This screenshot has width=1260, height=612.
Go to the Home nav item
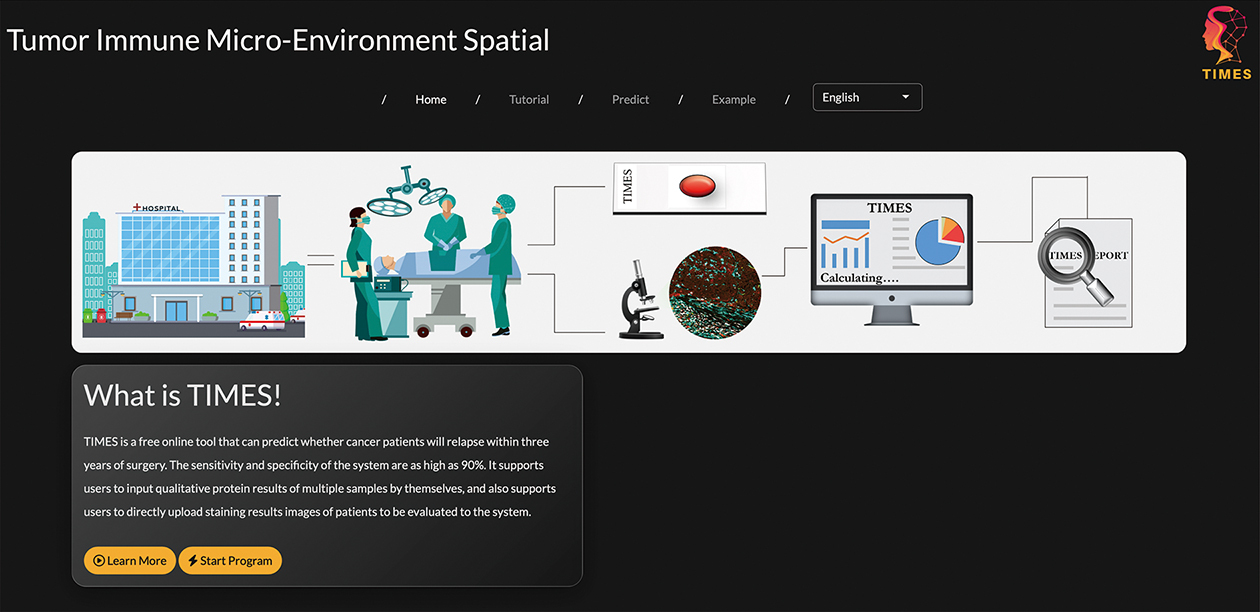point(431,99)
